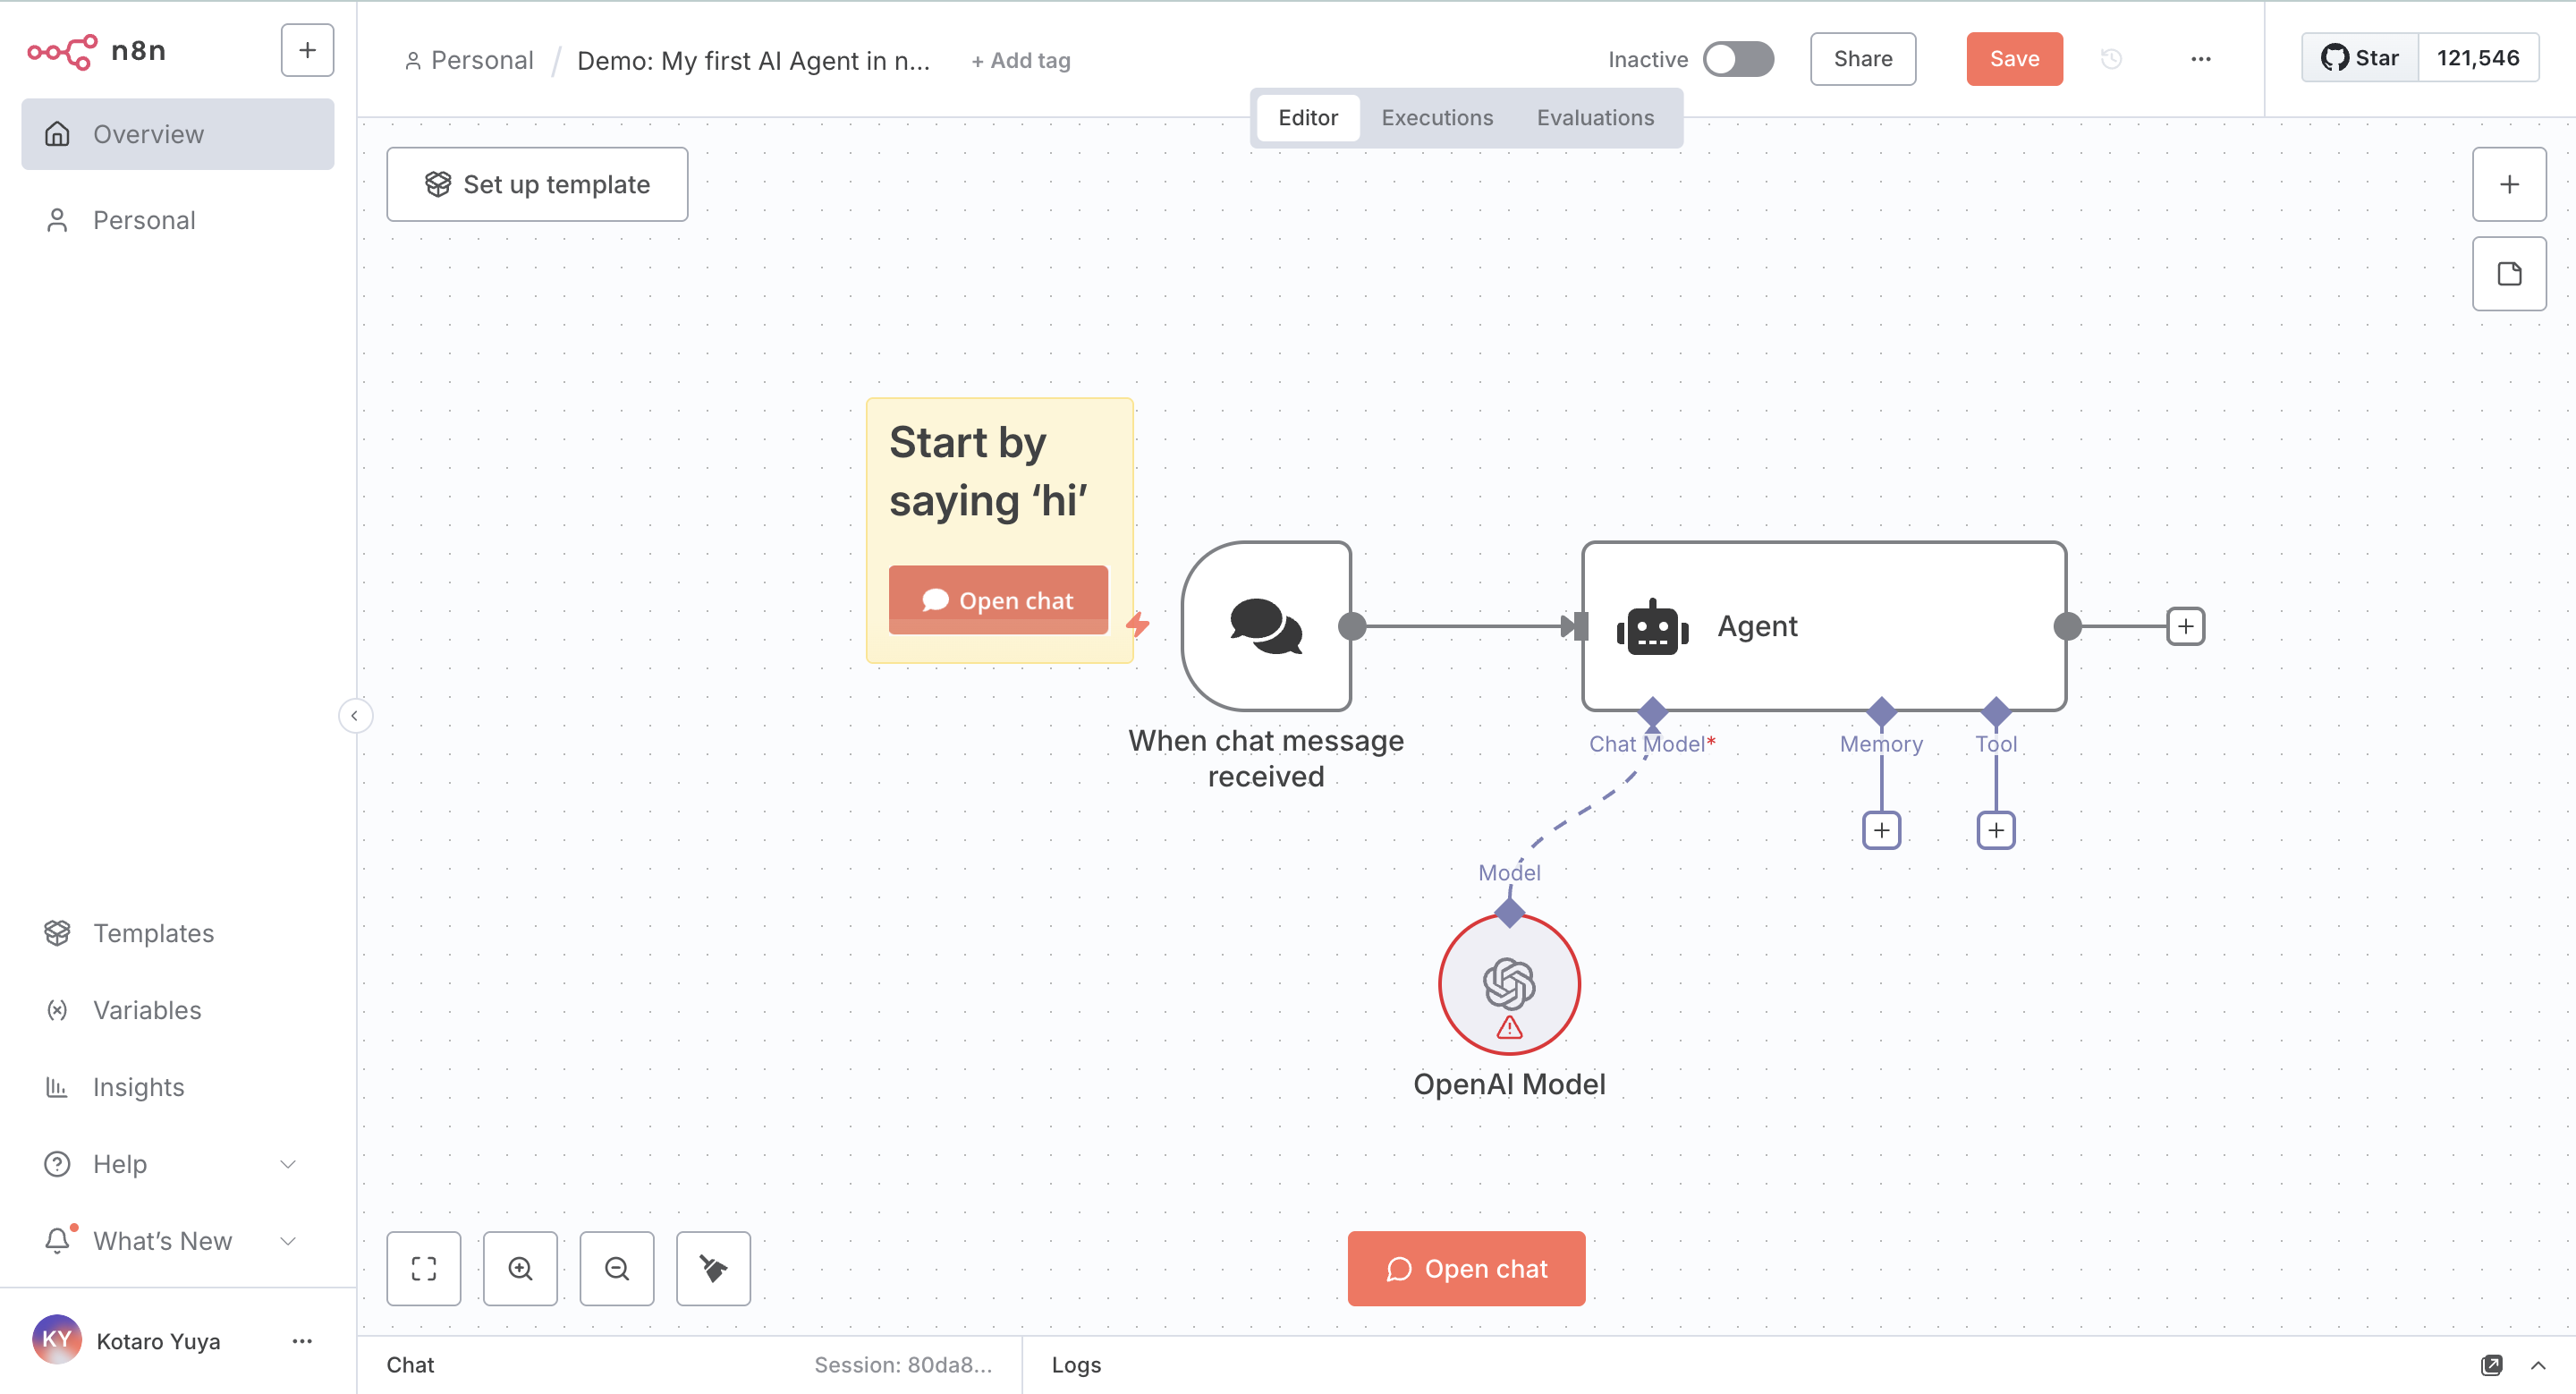This screenshot has height=1394, width=2576.
Task: Click the Model diamond connector on OpenAI node
Action: tap(1509, 912)
